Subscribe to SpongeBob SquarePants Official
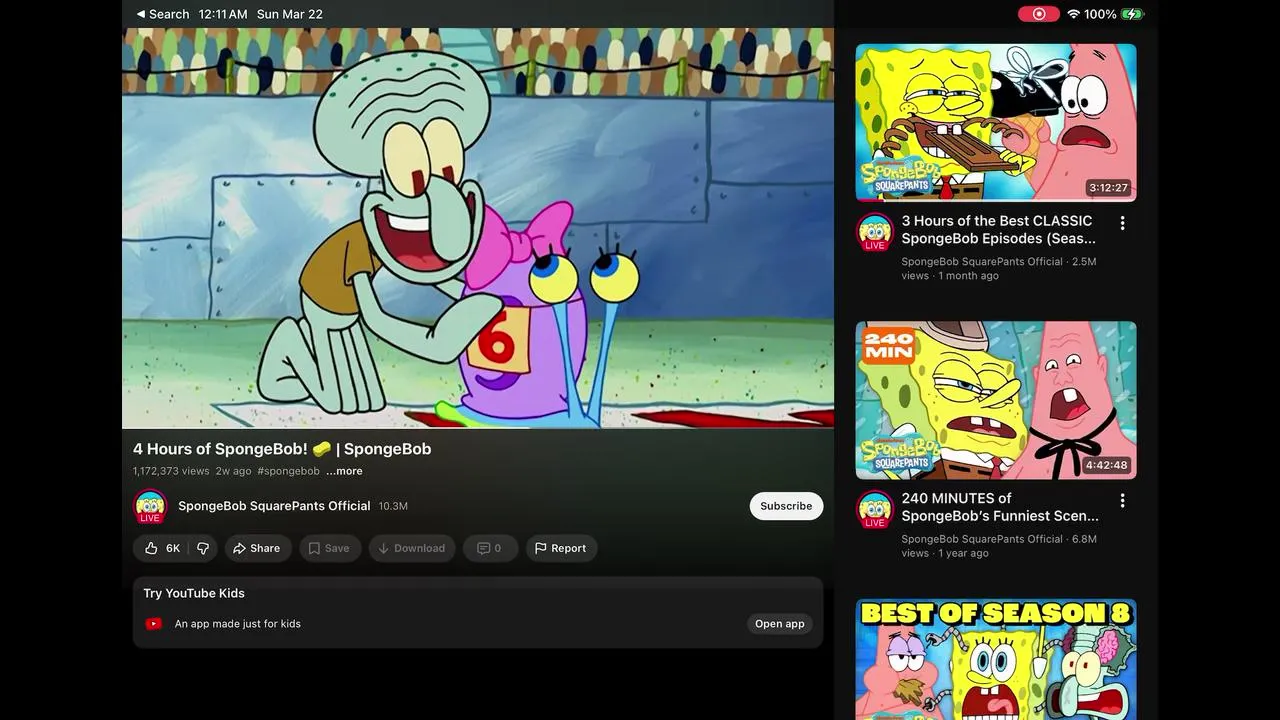This screenshot has height=720, width=1280. point(786,506)
